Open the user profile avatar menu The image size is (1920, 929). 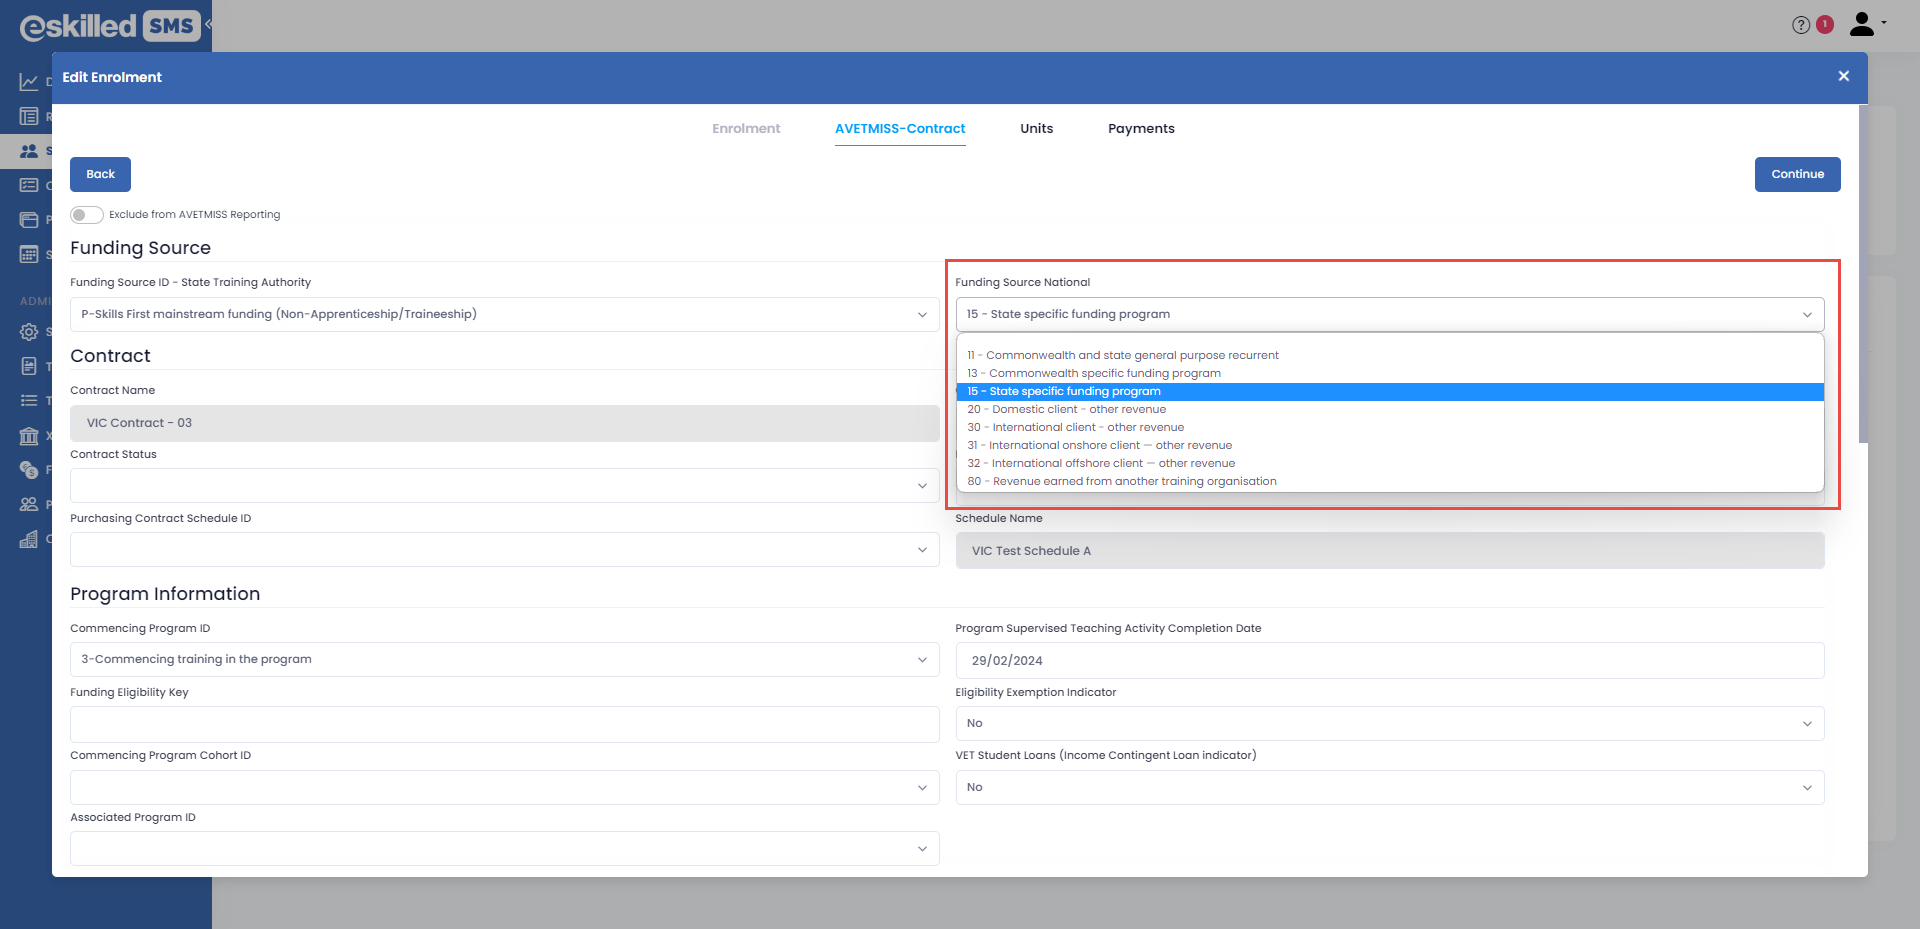pyautogui.click(x=1864, y=24)
